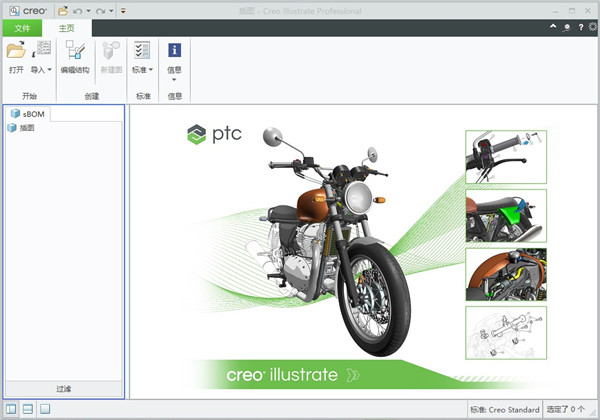The image size is (600, 420).
Task: Open help with the question mark icon
Action: (x=581, y=27)
